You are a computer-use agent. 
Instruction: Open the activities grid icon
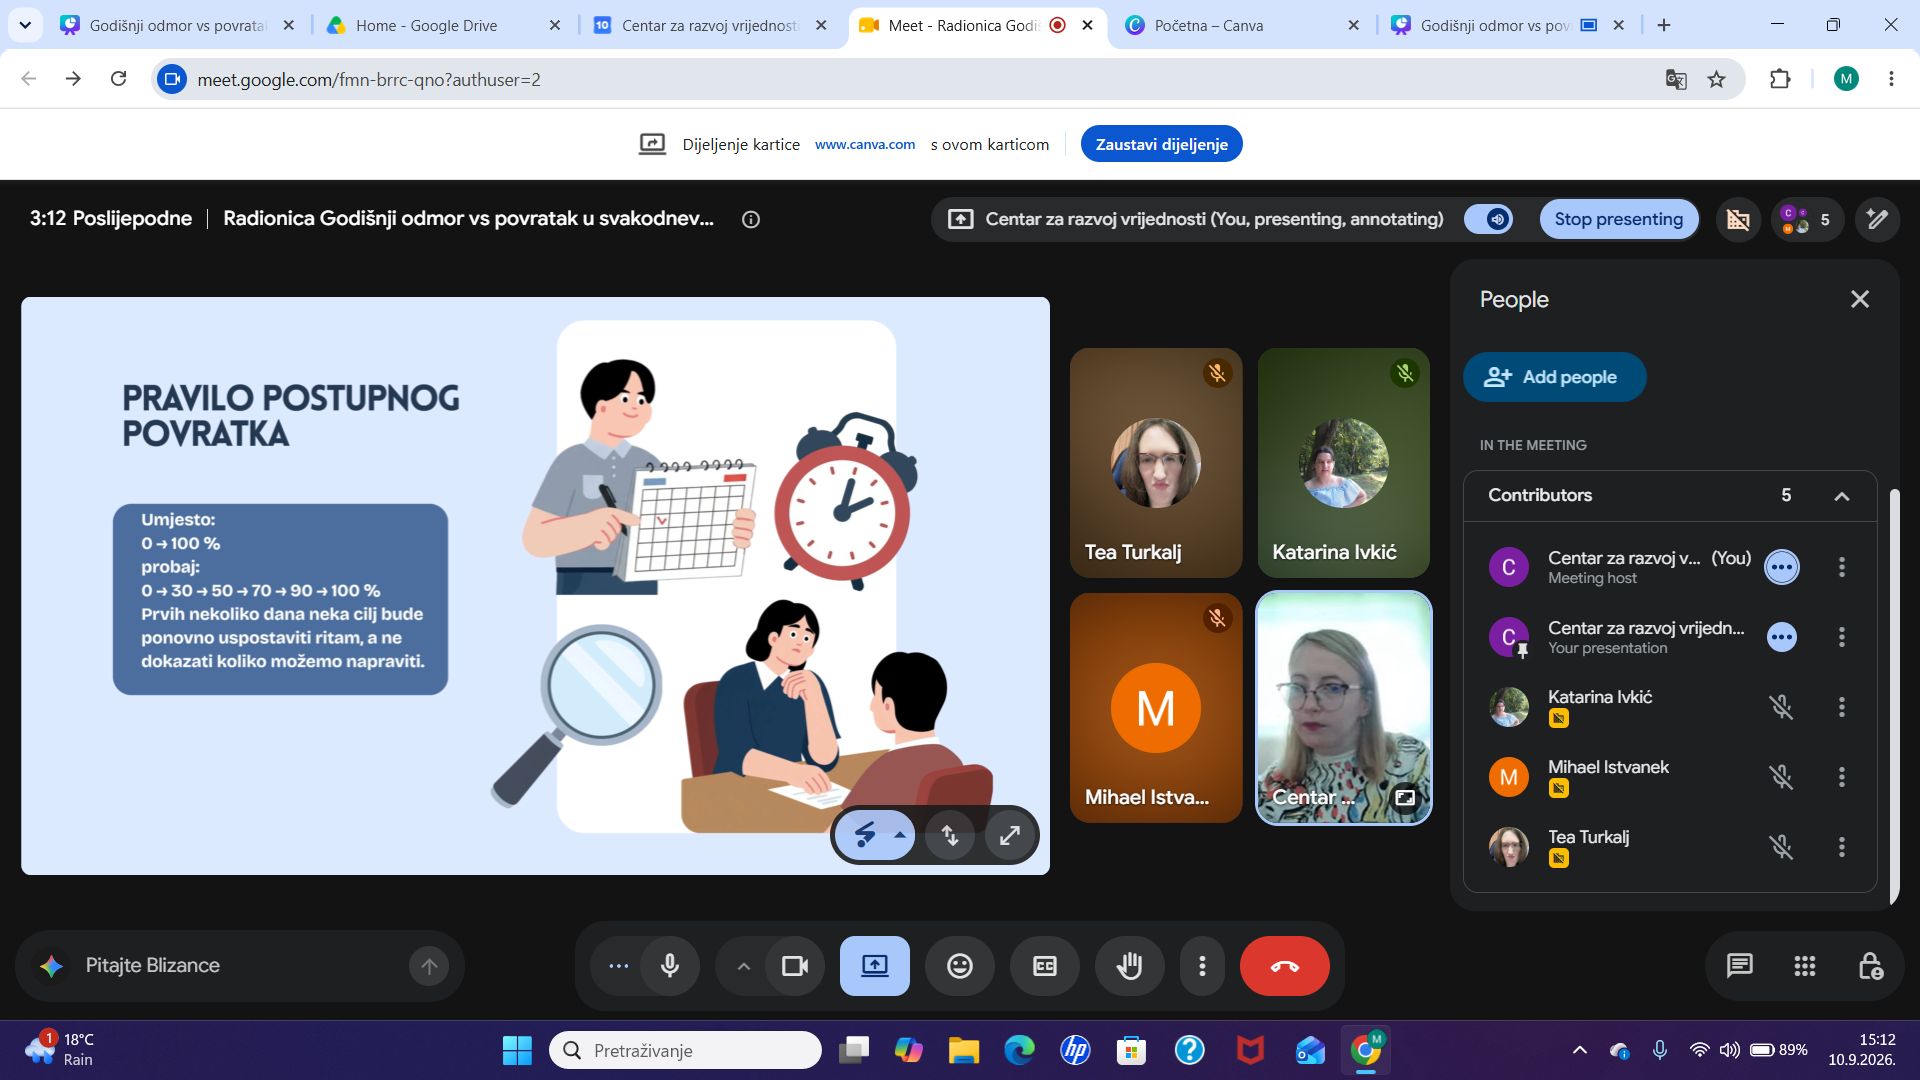click(x=1804, y=966)
